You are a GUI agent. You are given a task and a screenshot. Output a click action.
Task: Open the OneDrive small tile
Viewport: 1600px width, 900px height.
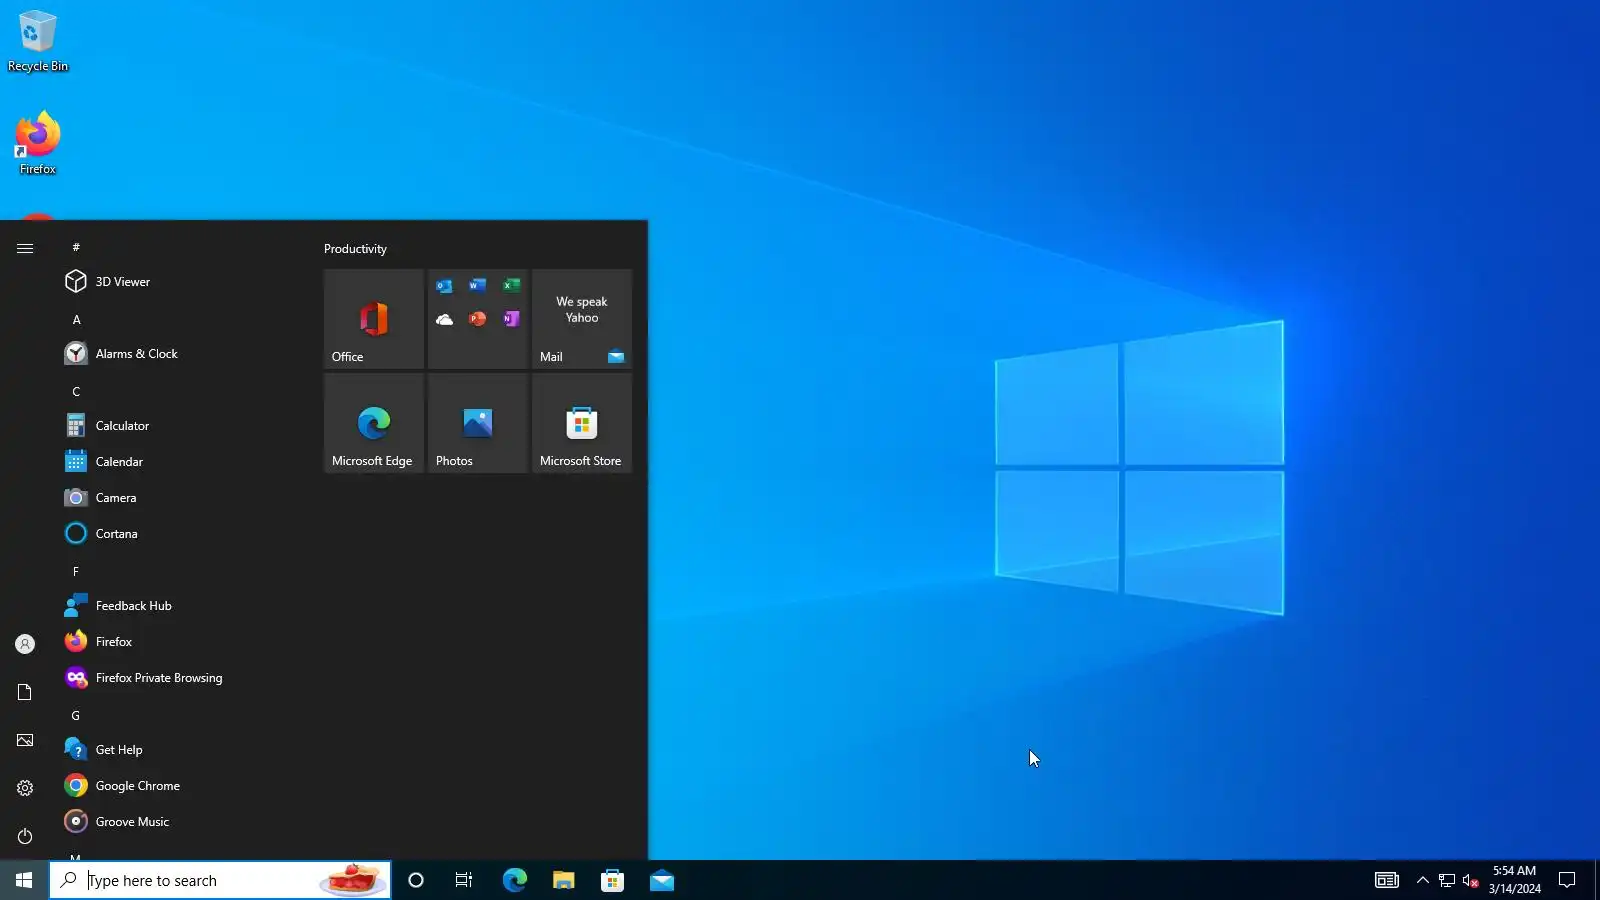pos(444,319)
